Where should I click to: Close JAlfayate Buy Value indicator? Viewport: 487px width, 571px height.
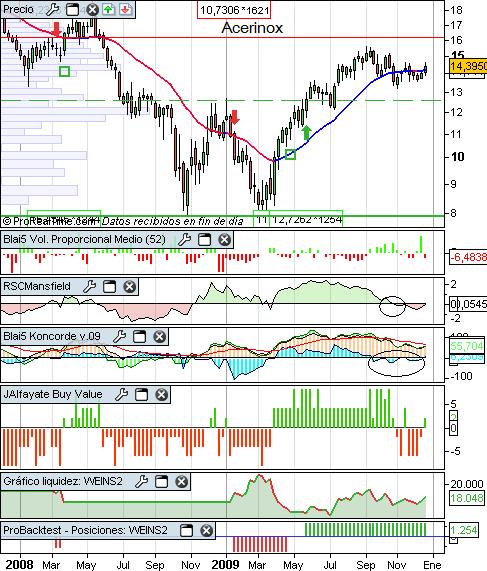pyautogui.click(x=161, y=394)
